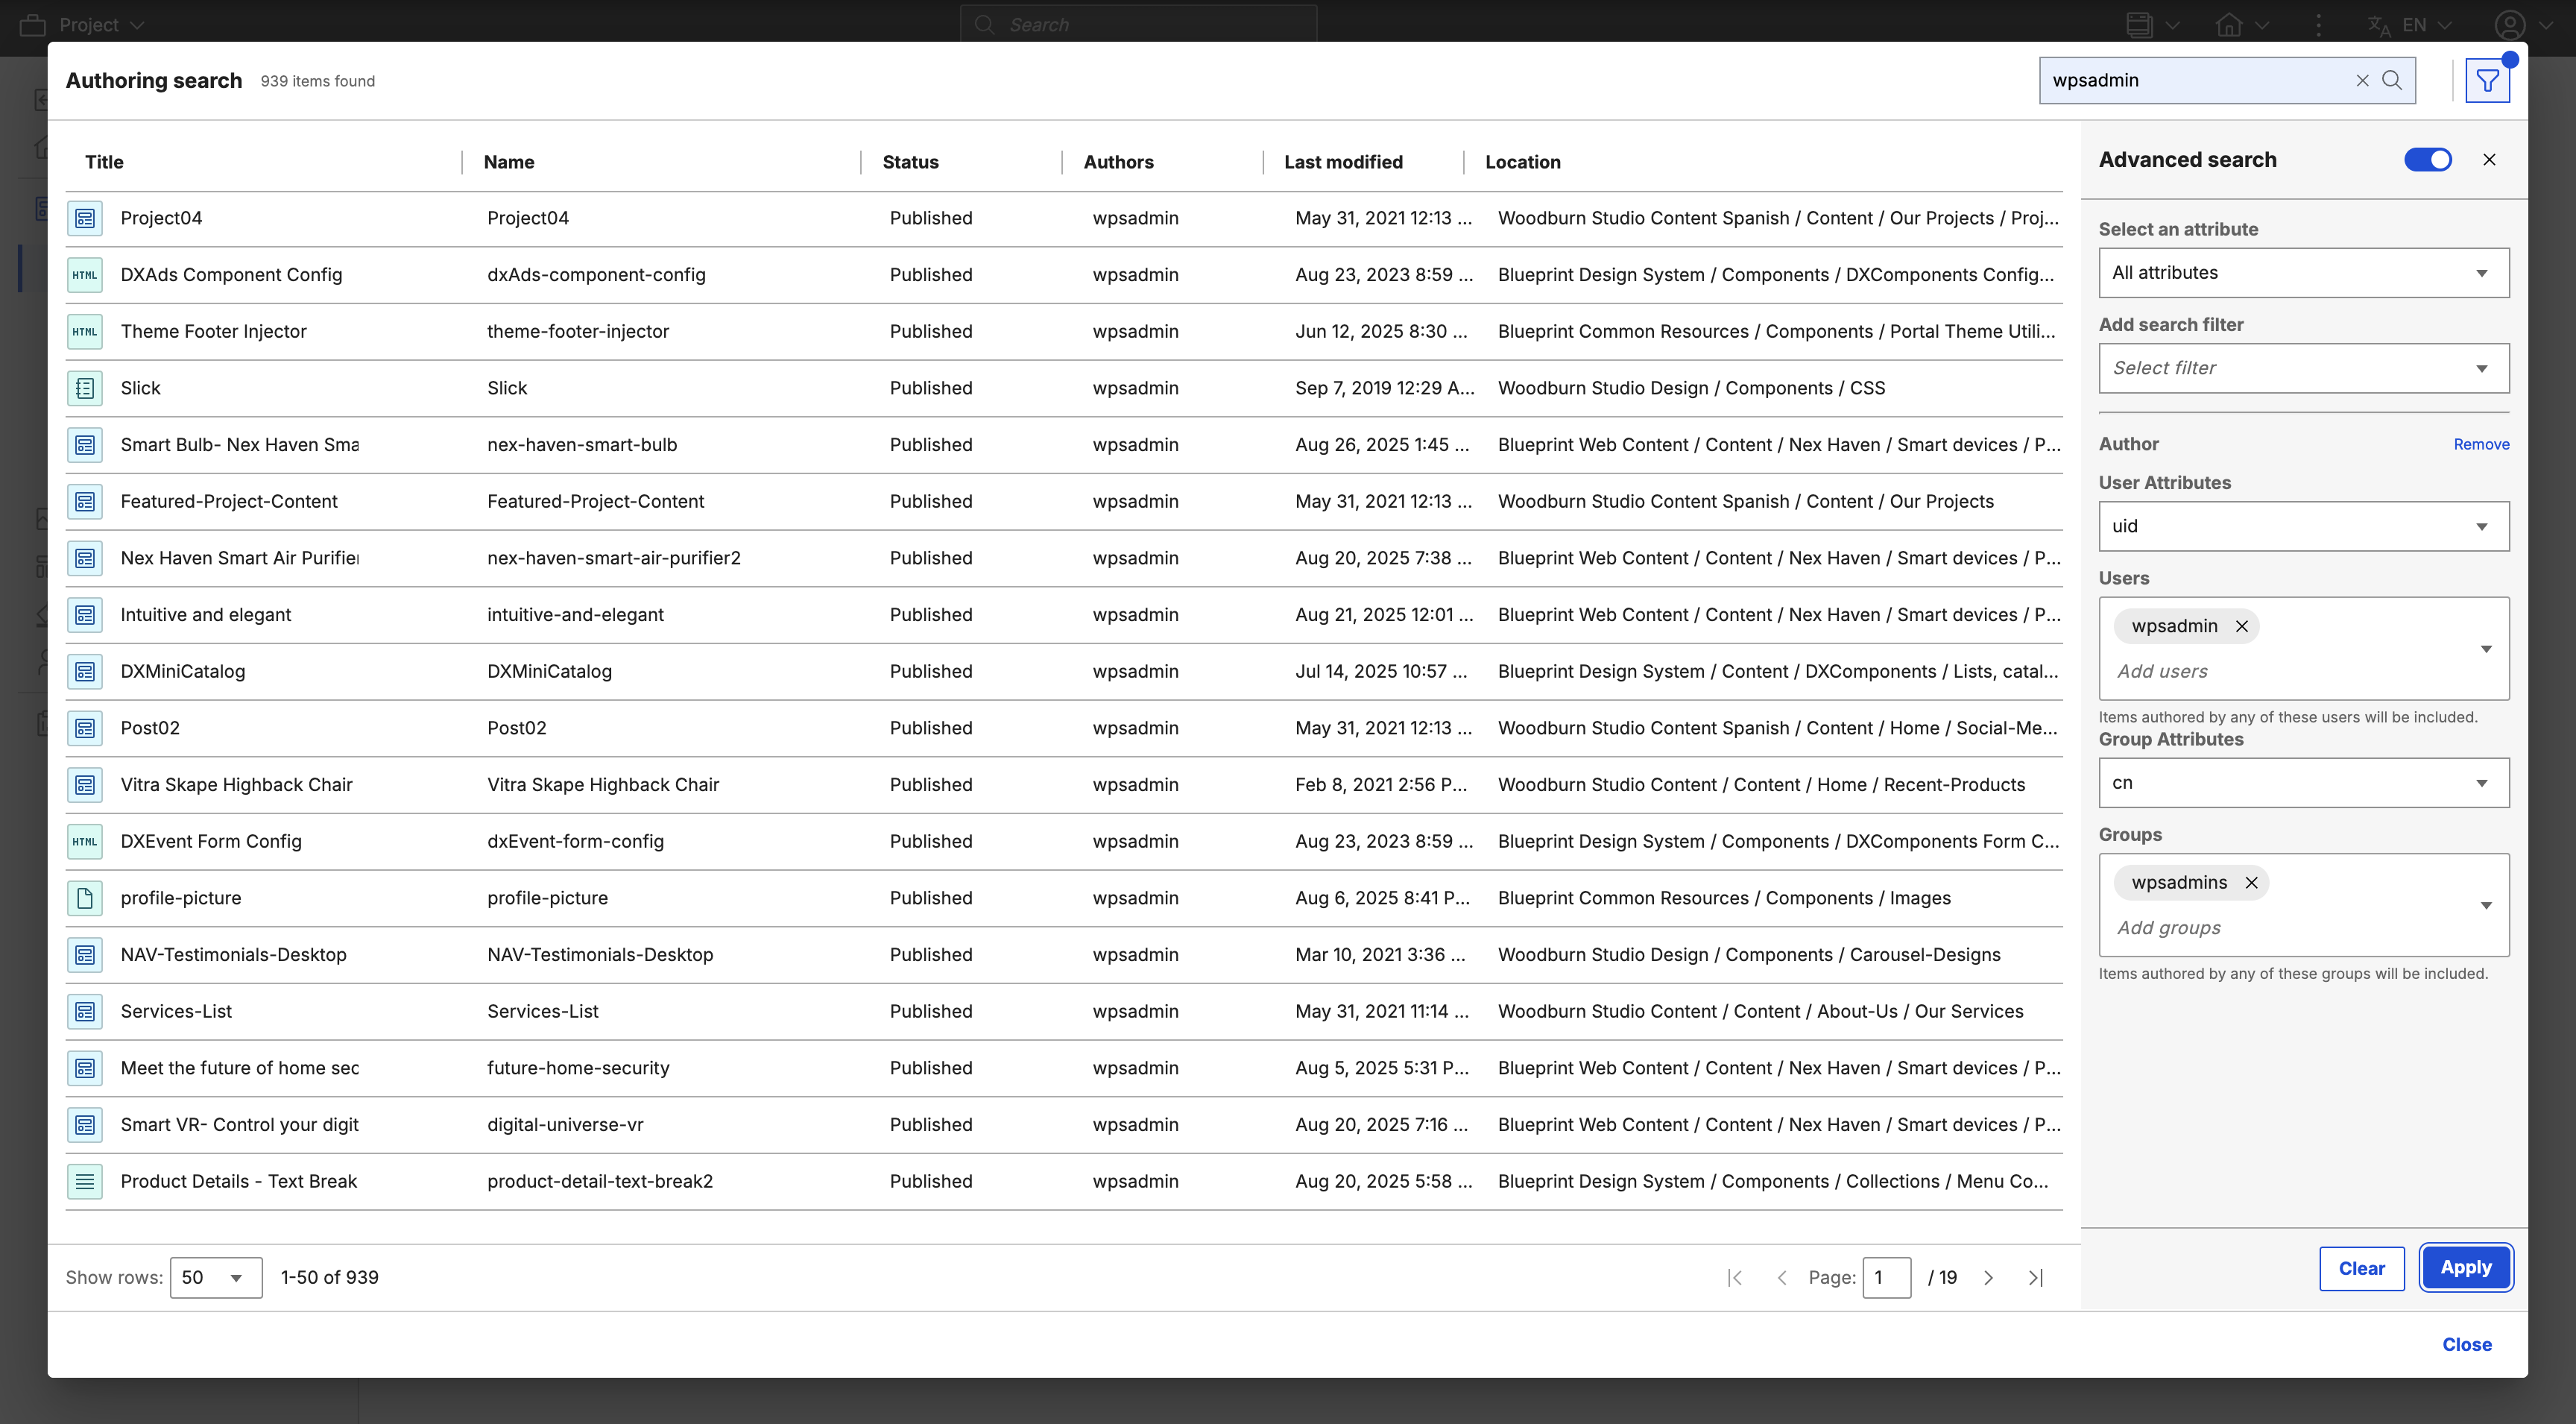This screenshot has height=1424, width=2576.
Task: Open the Select filter dropdown
Action: click(x=2303, y=368)
